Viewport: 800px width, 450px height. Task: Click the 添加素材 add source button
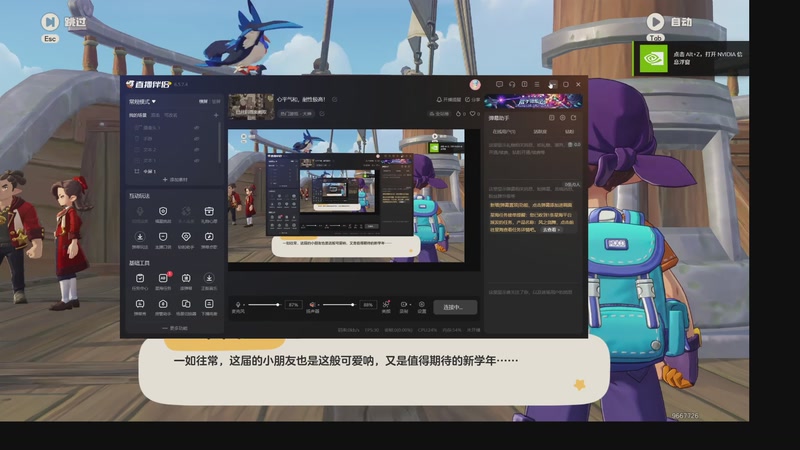point(175,180)
